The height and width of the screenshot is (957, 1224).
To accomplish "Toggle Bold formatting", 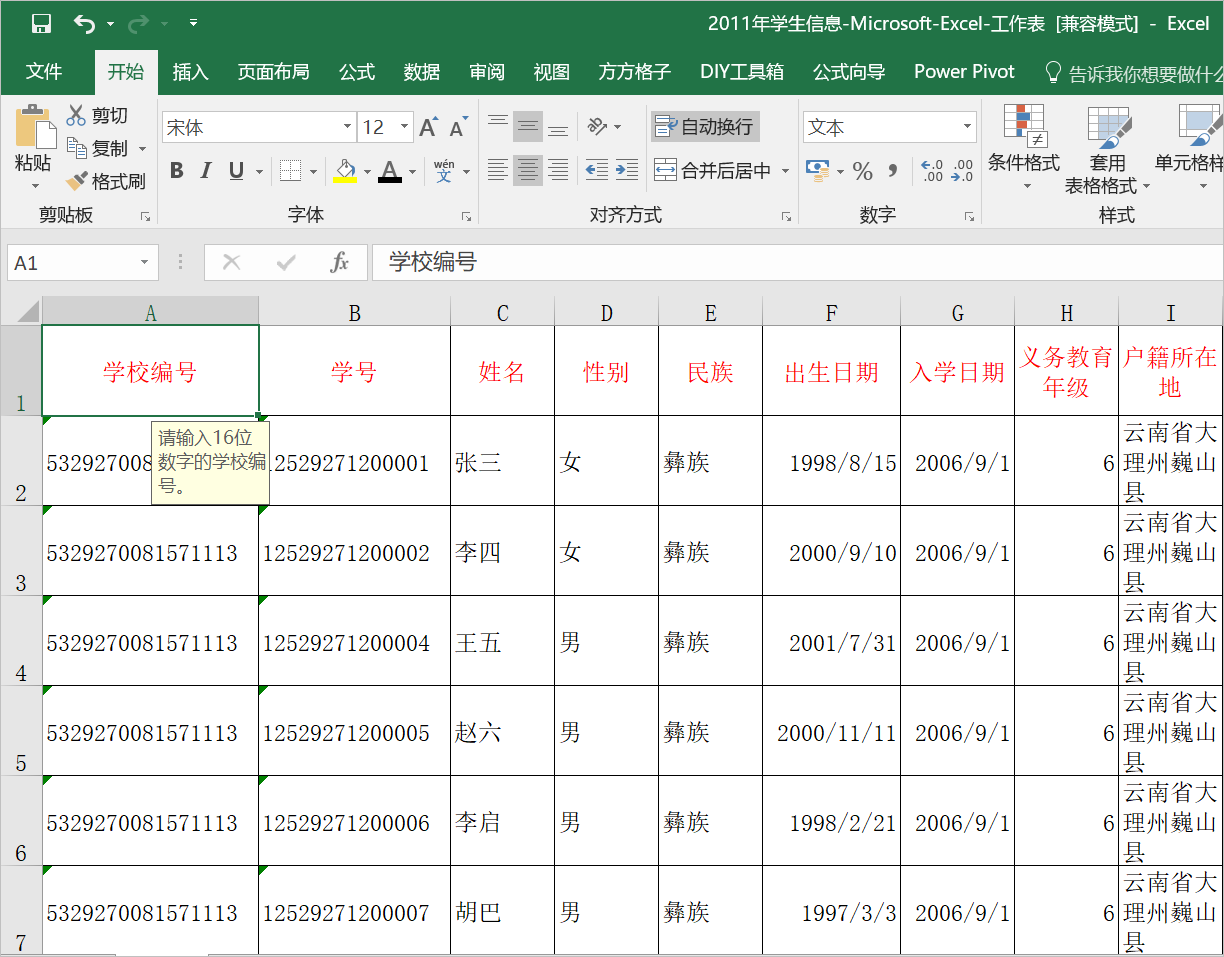I will [176, 171].
